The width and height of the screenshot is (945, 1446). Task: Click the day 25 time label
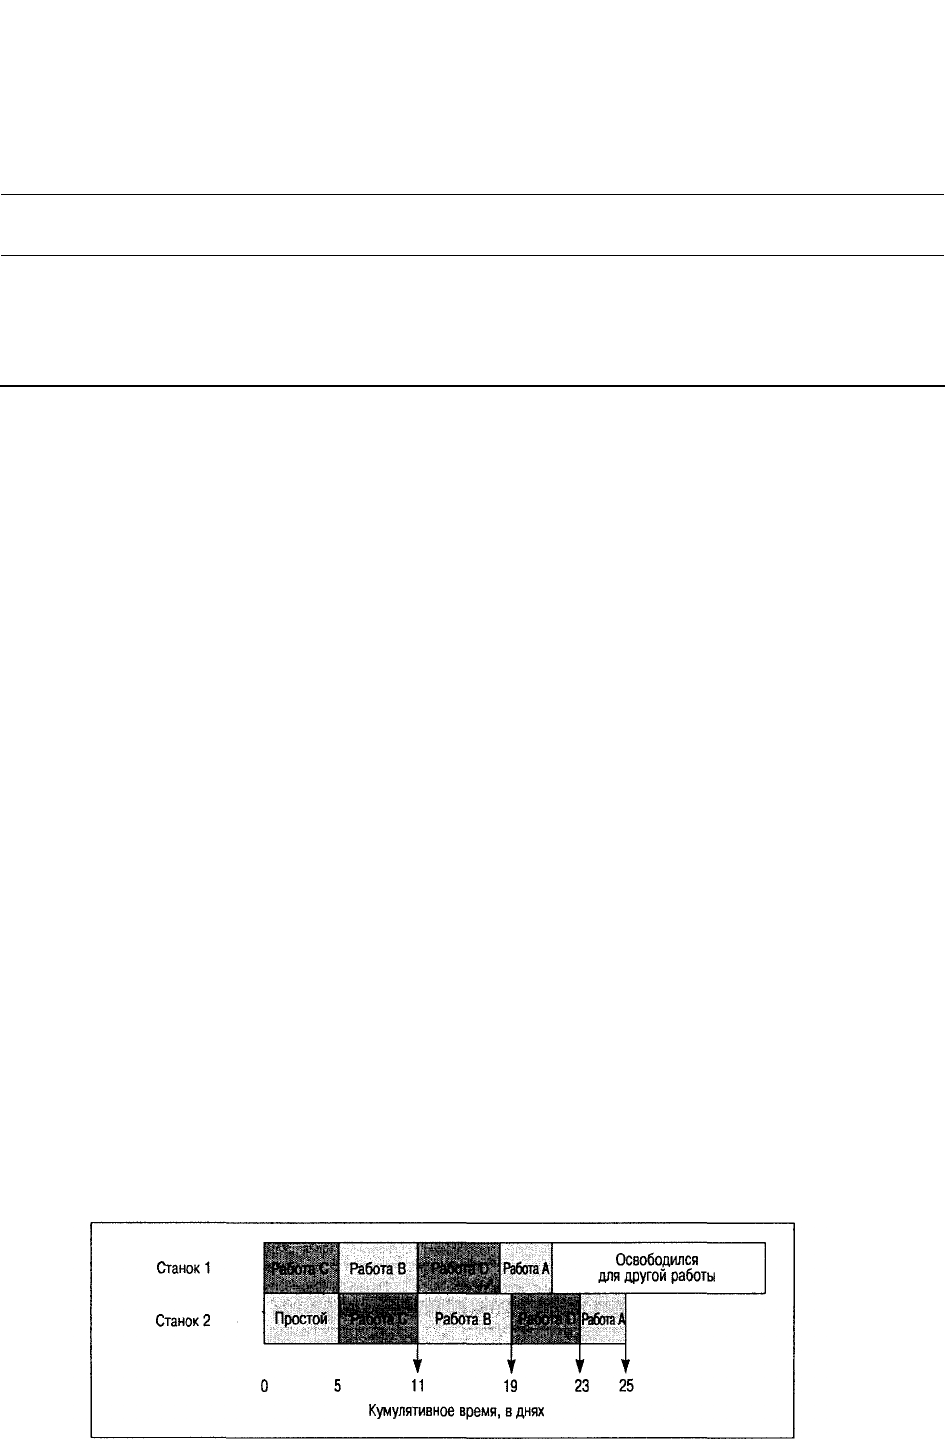click(x=626, y=1386)
